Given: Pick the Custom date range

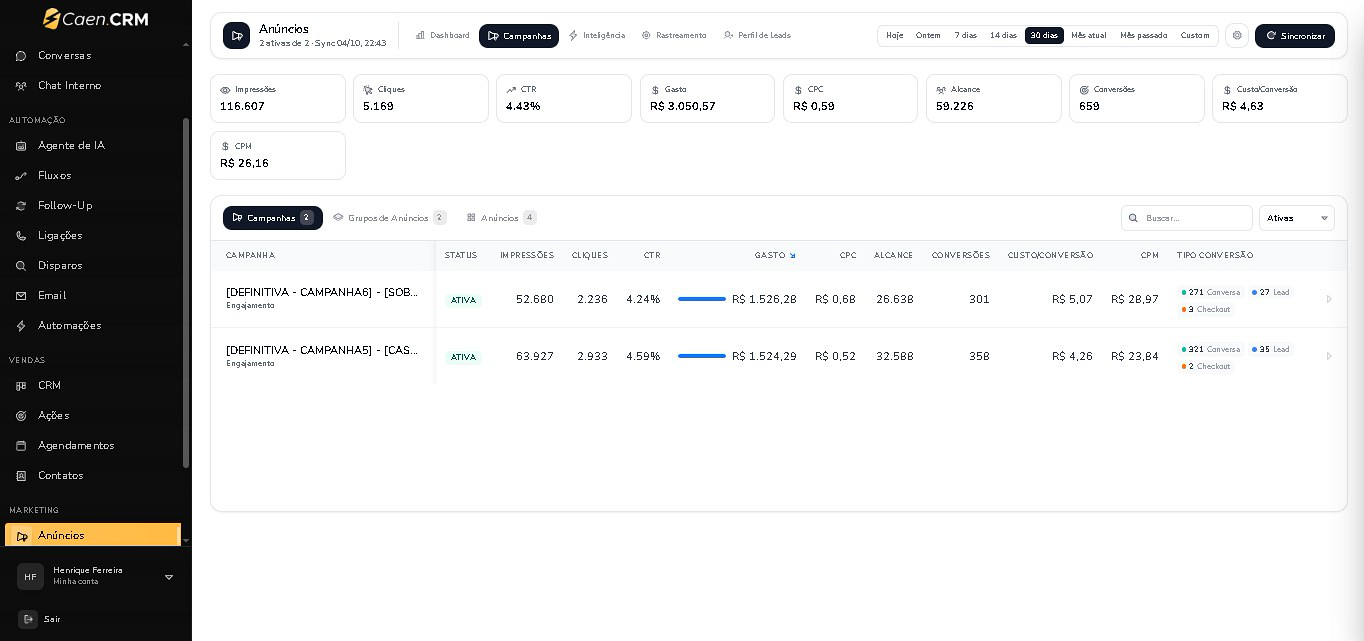Looking at the screenshot, I should click(x=1195, y=36).
